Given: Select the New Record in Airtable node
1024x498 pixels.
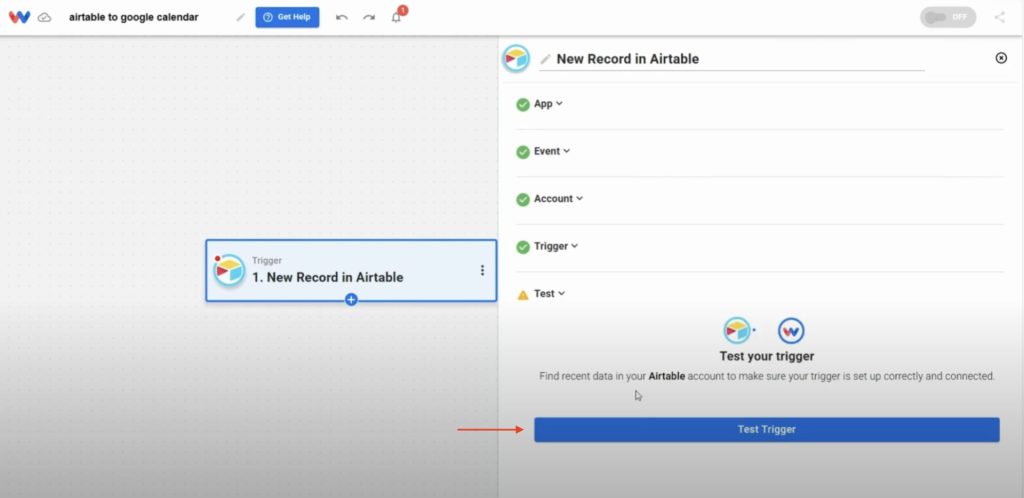Looking at the screenshot, I should click(x=351, y=270).
